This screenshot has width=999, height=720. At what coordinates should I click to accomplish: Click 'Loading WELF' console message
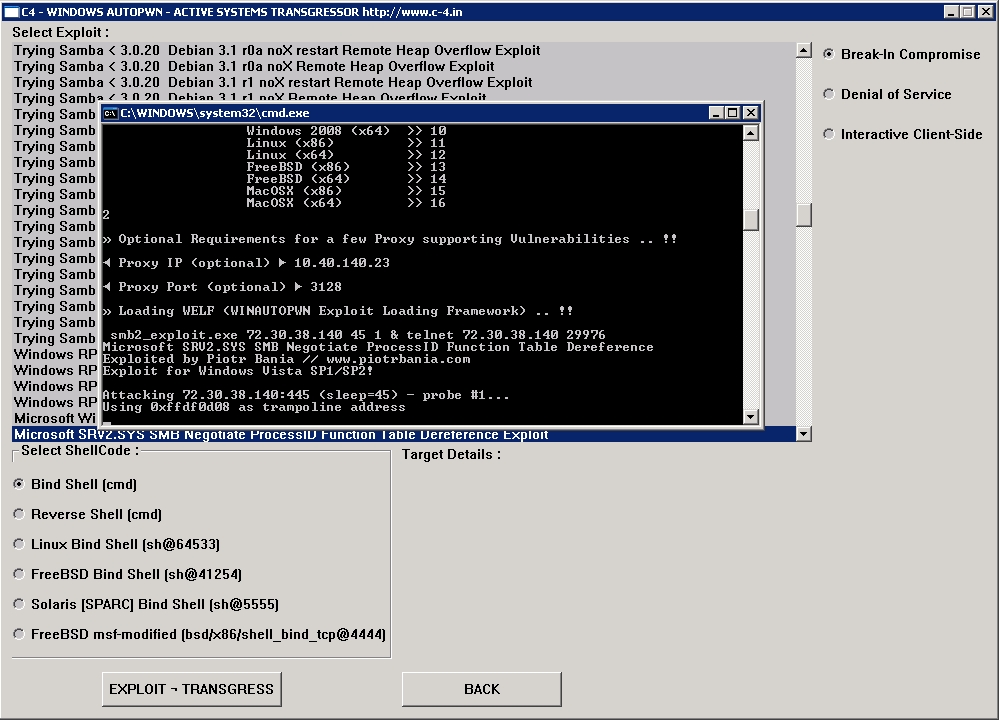(x=338, y=311)
